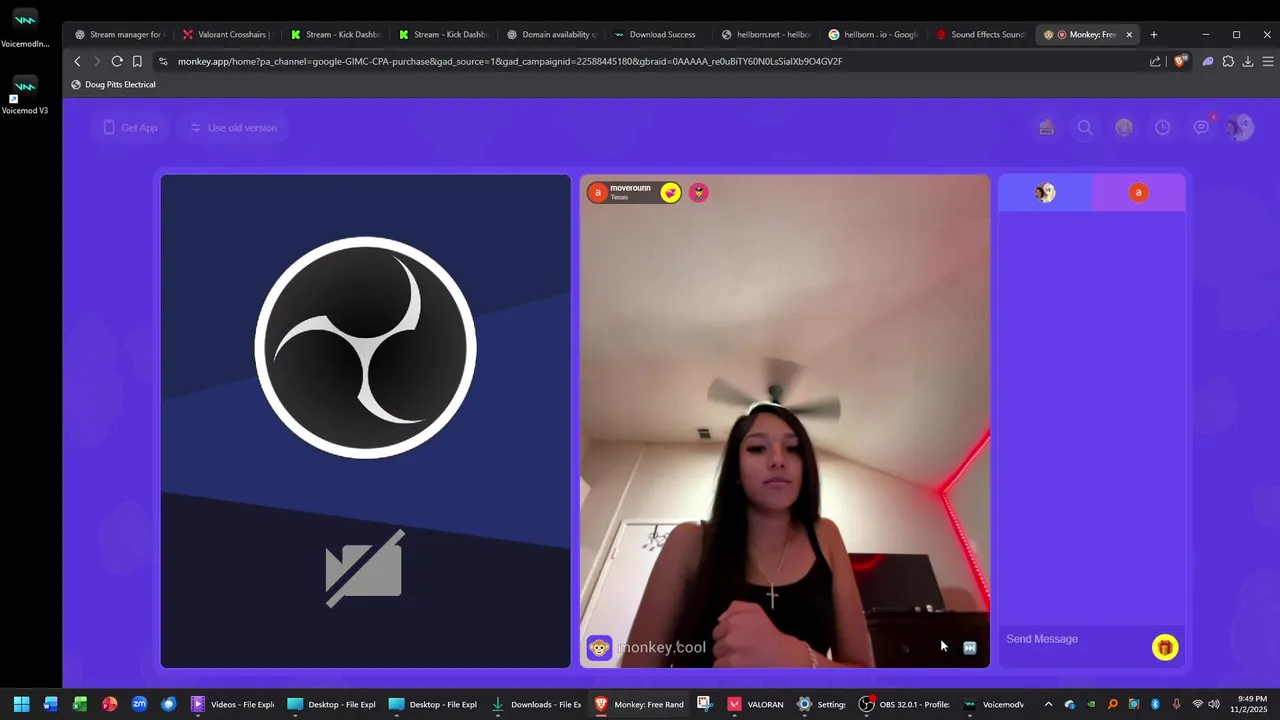Screen dimensions: 1280x720
Task: Open the Wi-Fi network tray icon
Action: point(1197,704)
